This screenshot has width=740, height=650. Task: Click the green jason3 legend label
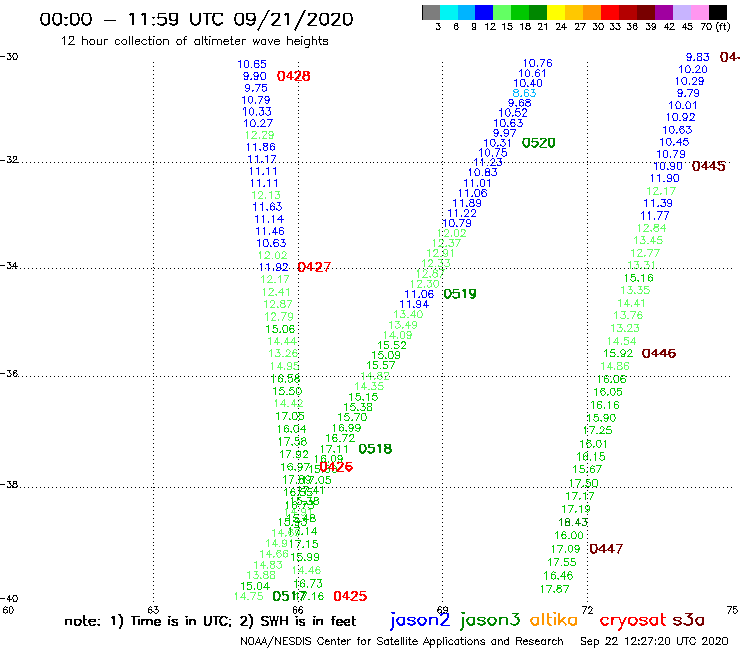(x=490, y=621)
